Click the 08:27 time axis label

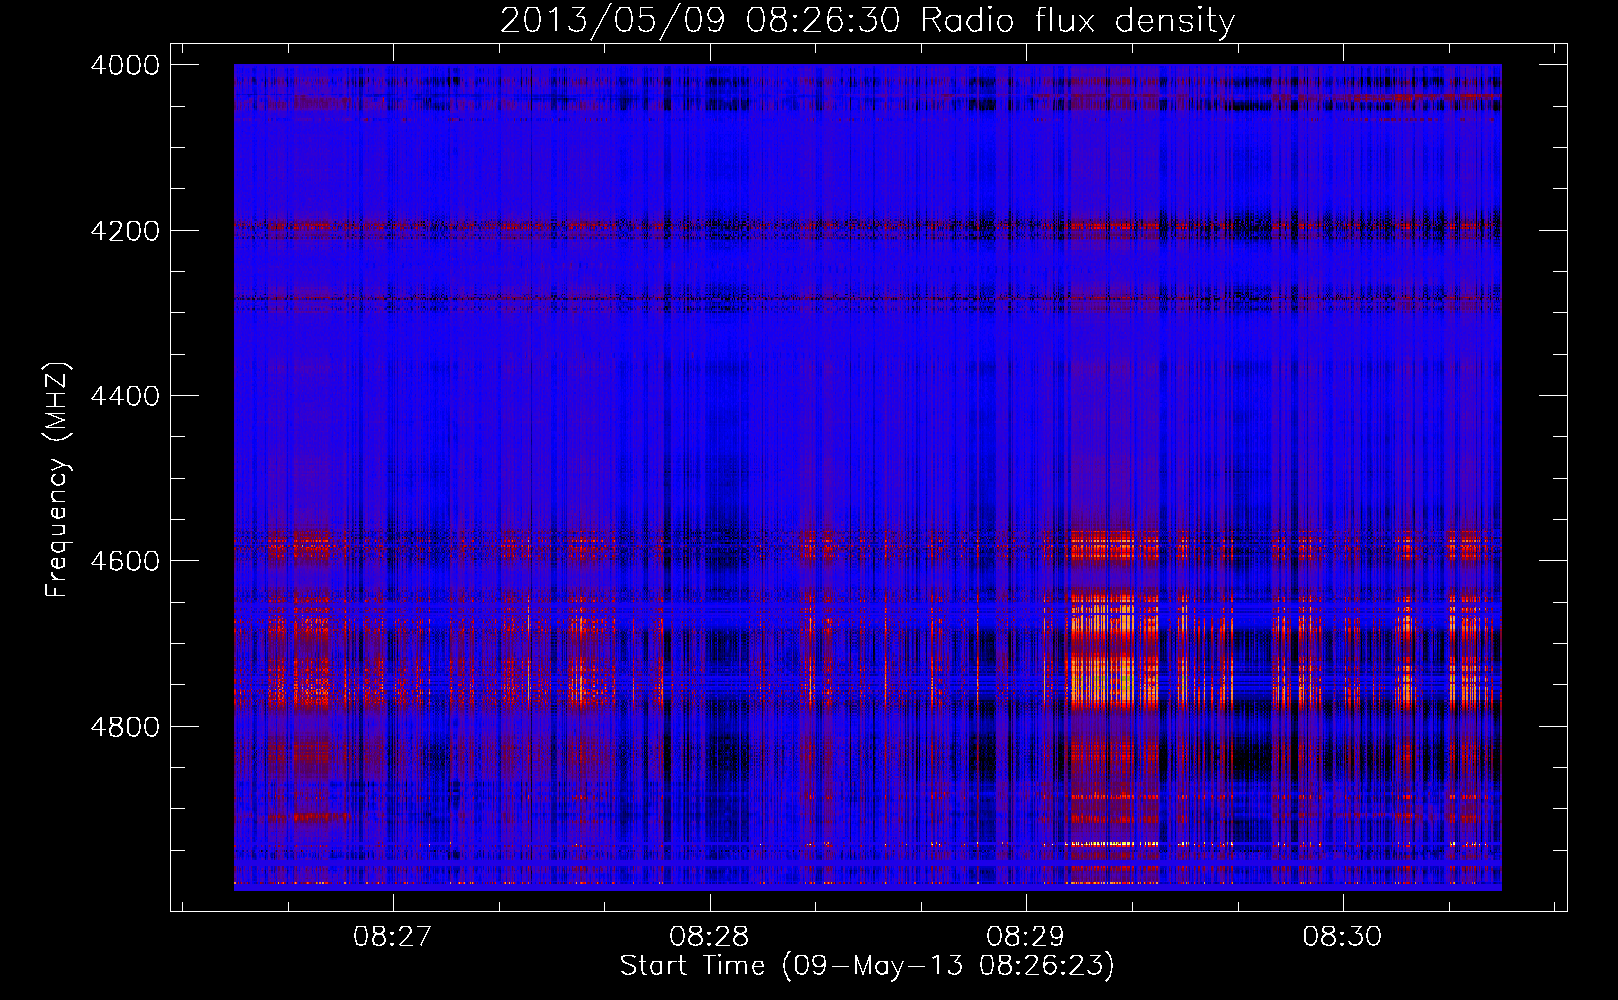click(393, 937)
